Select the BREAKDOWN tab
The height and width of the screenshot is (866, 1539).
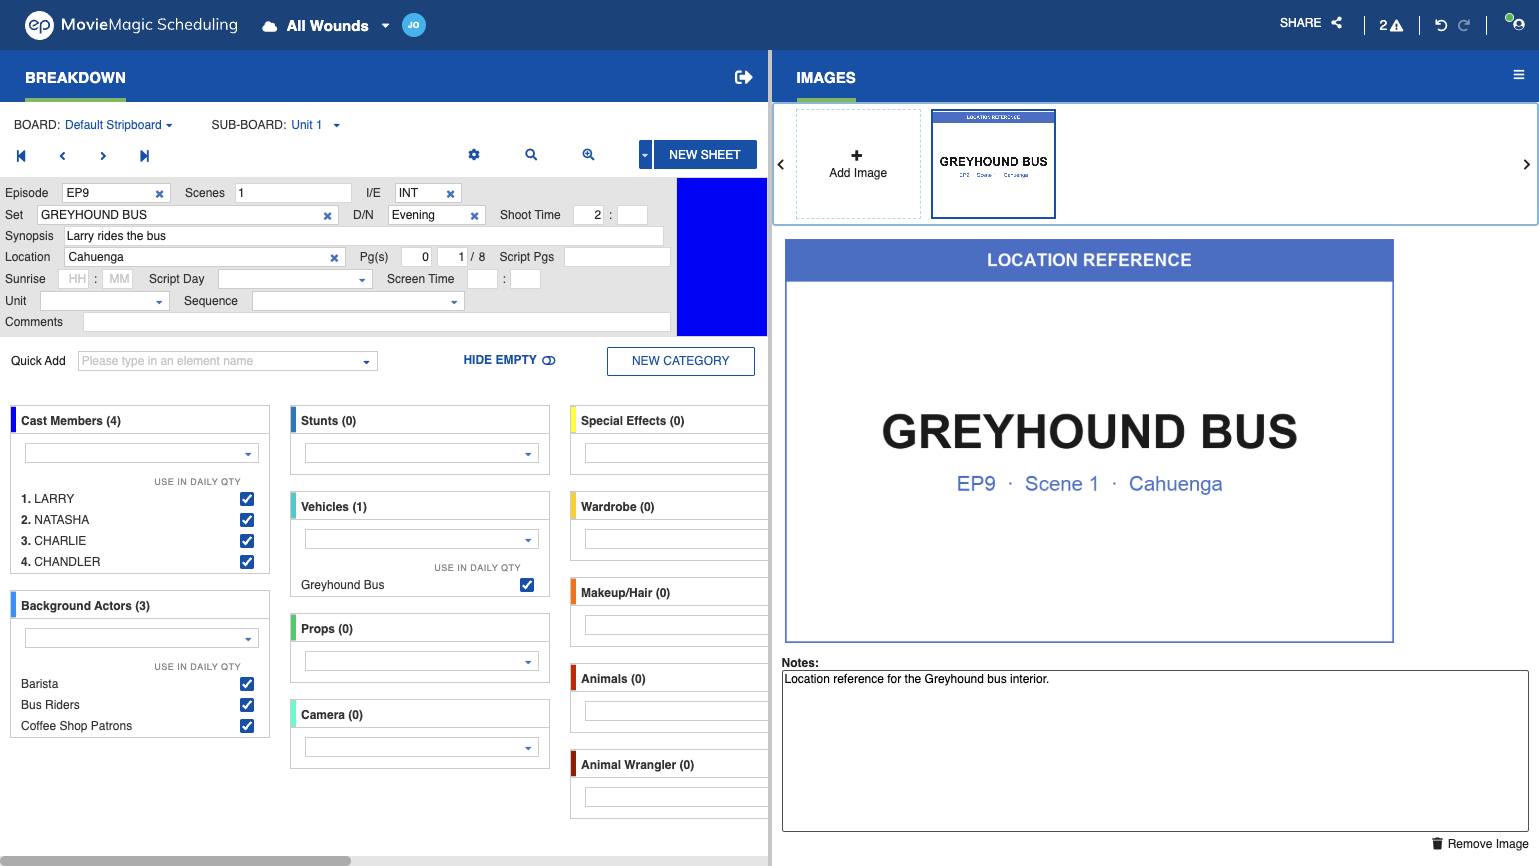pos(75,77)
